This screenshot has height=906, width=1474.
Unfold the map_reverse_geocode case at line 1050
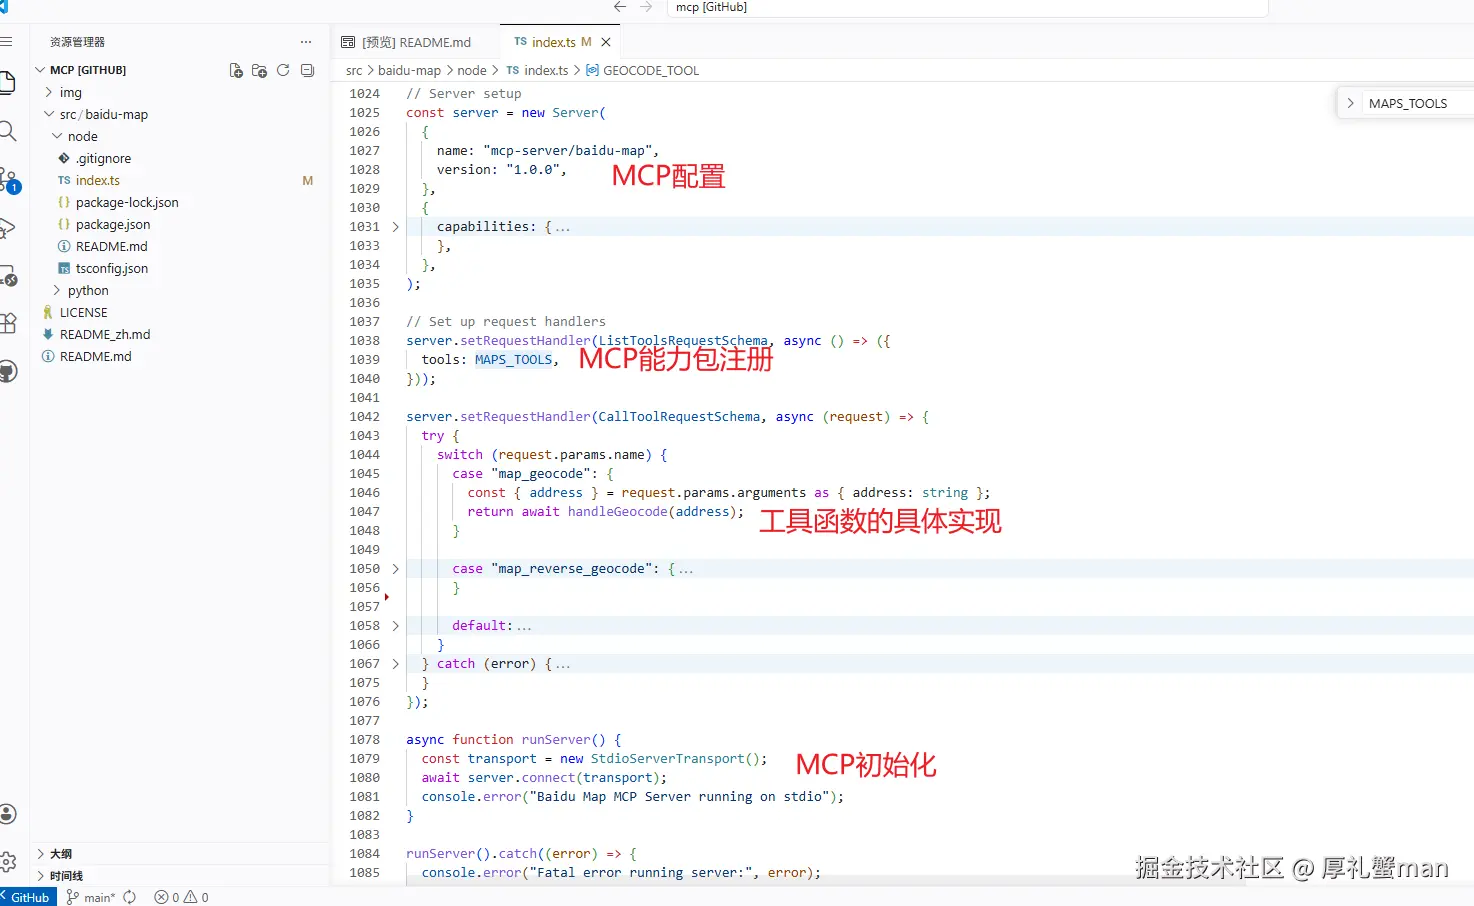[396, 569]
